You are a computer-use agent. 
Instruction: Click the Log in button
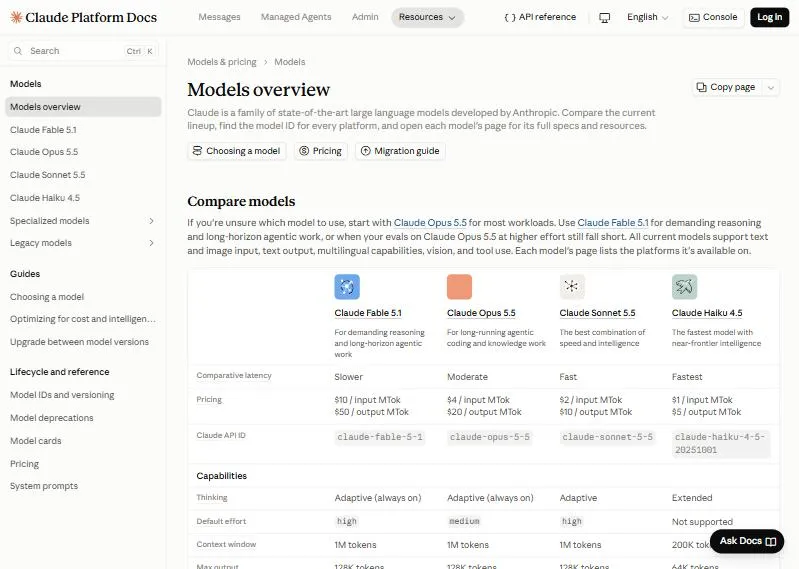click(x=769, y=17)
